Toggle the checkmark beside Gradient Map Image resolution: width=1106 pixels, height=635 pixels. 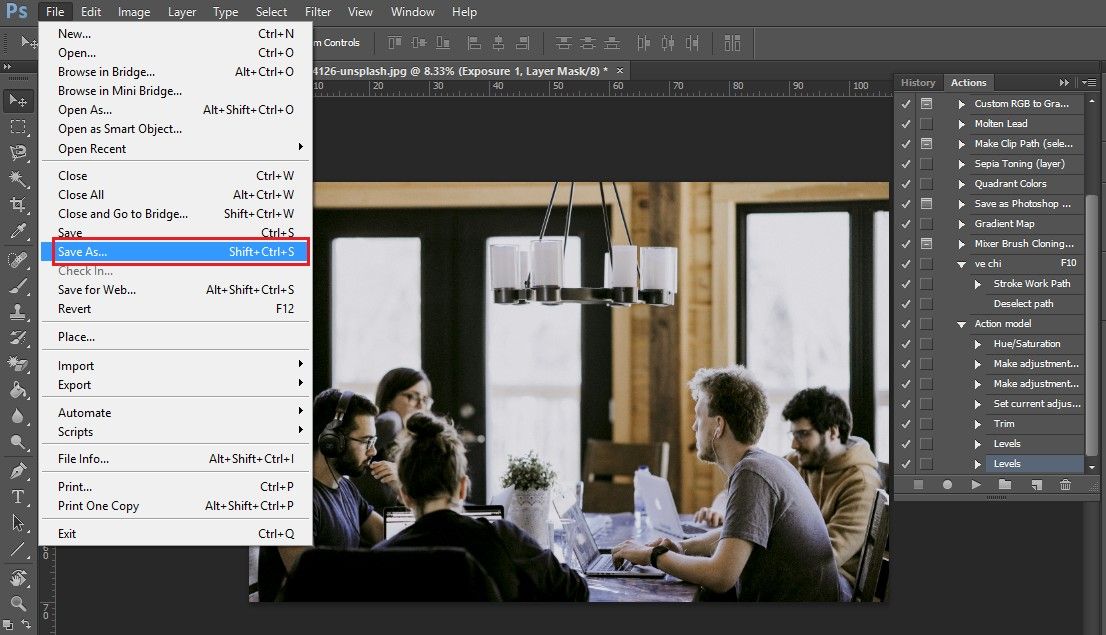(x=903, y=224)
